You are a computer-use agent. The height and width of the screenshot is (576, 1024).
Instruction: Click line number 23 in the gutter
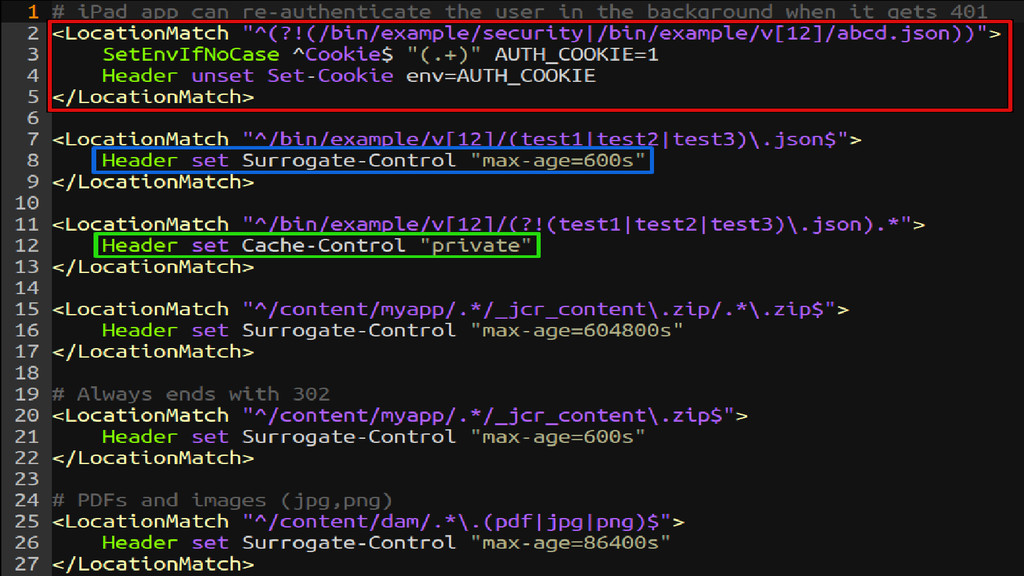[x=27, y=479]
